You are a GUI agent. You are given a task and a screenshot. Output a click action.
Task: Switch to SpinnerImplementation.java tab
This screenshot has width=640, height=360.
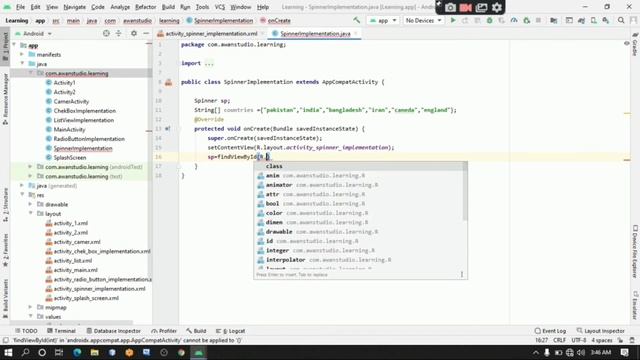(315, 33)
